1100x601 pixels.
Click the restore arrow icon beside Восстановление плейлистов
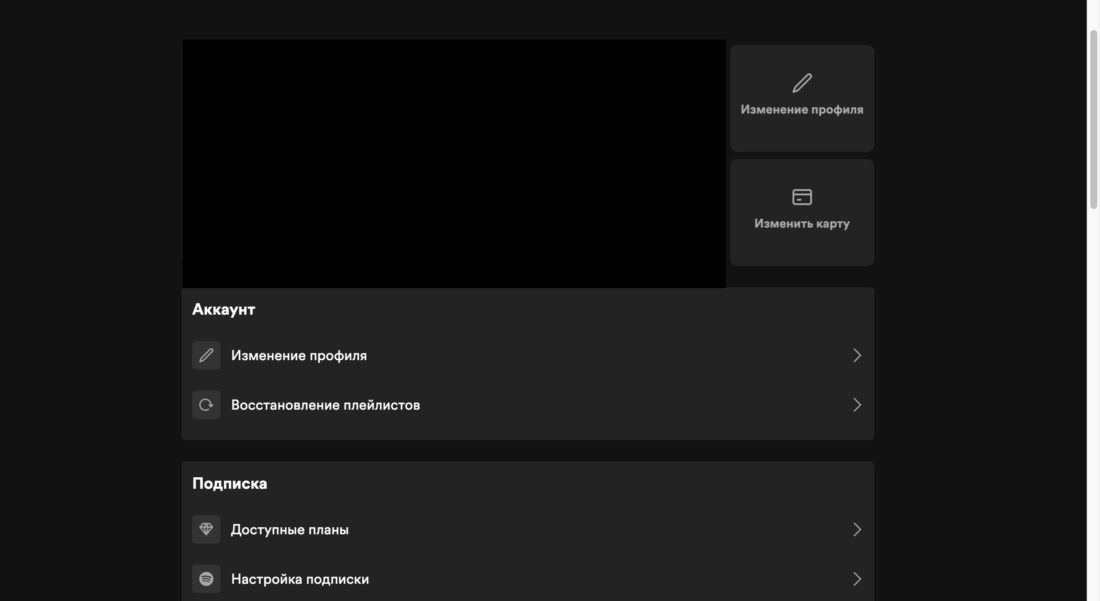click(206, 405)
